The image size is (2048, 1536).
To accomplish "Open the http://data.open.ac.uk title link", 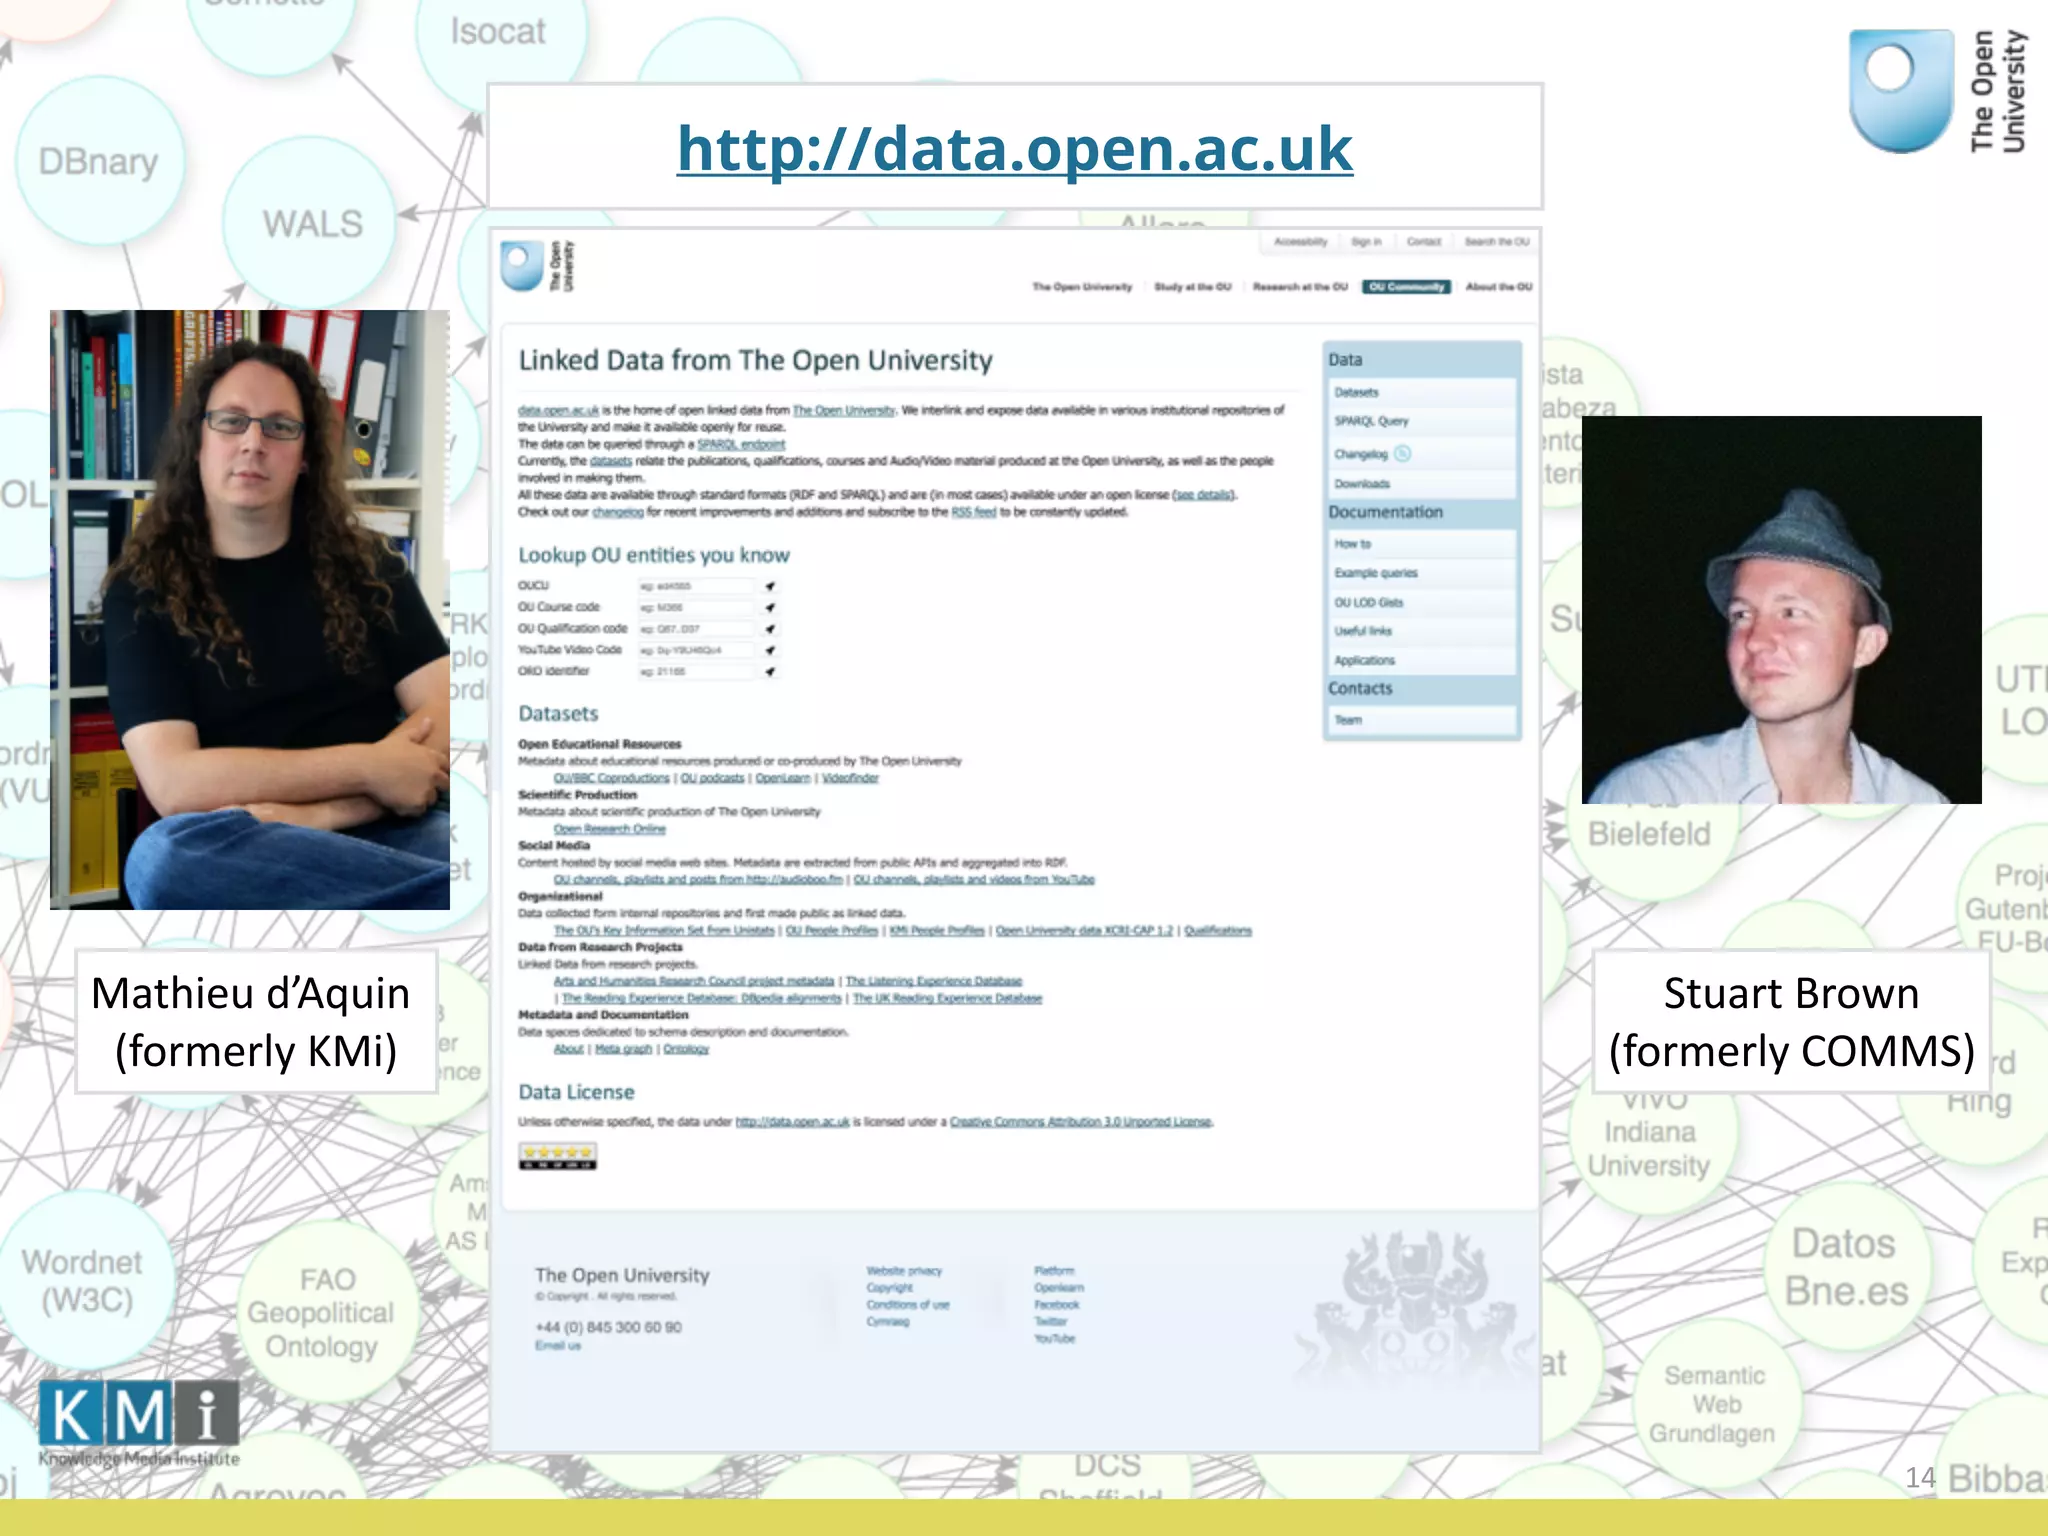I will click(1014, 149).
